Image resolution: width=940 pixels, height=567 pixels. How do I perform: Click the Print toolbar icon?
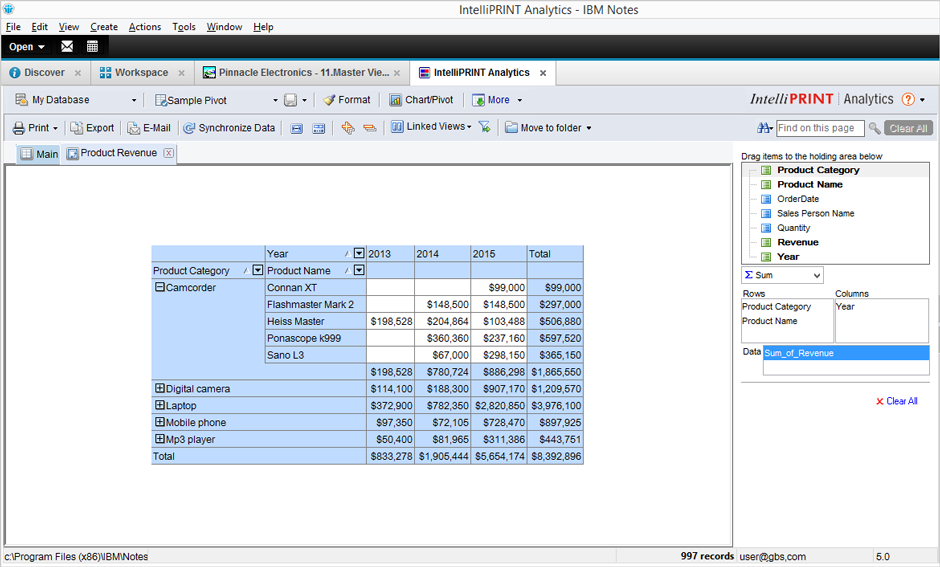click(19, 128)
